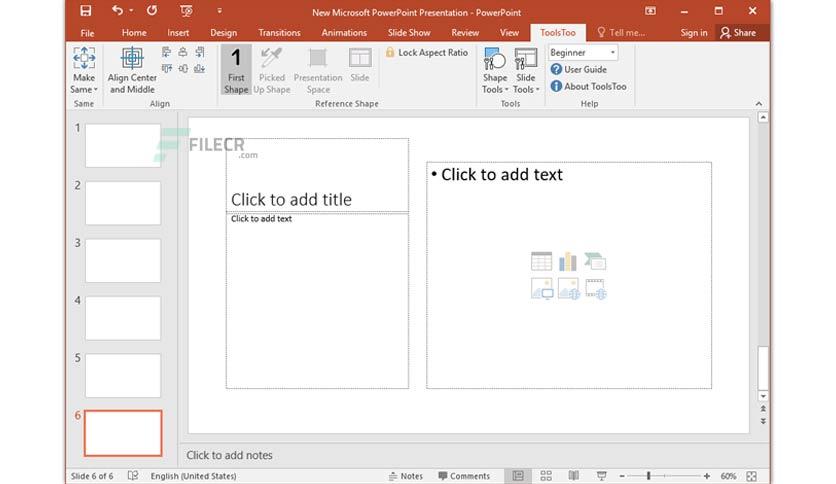This screenshot has height=484, width=836.
Task: Toggle the Notes pane from status bar
Action: click(x=406, y=476)
